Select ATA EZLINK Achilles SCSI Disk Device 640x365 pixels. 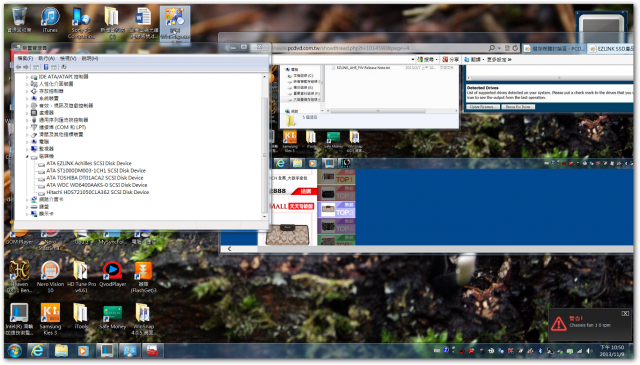[x=89, y=163]
